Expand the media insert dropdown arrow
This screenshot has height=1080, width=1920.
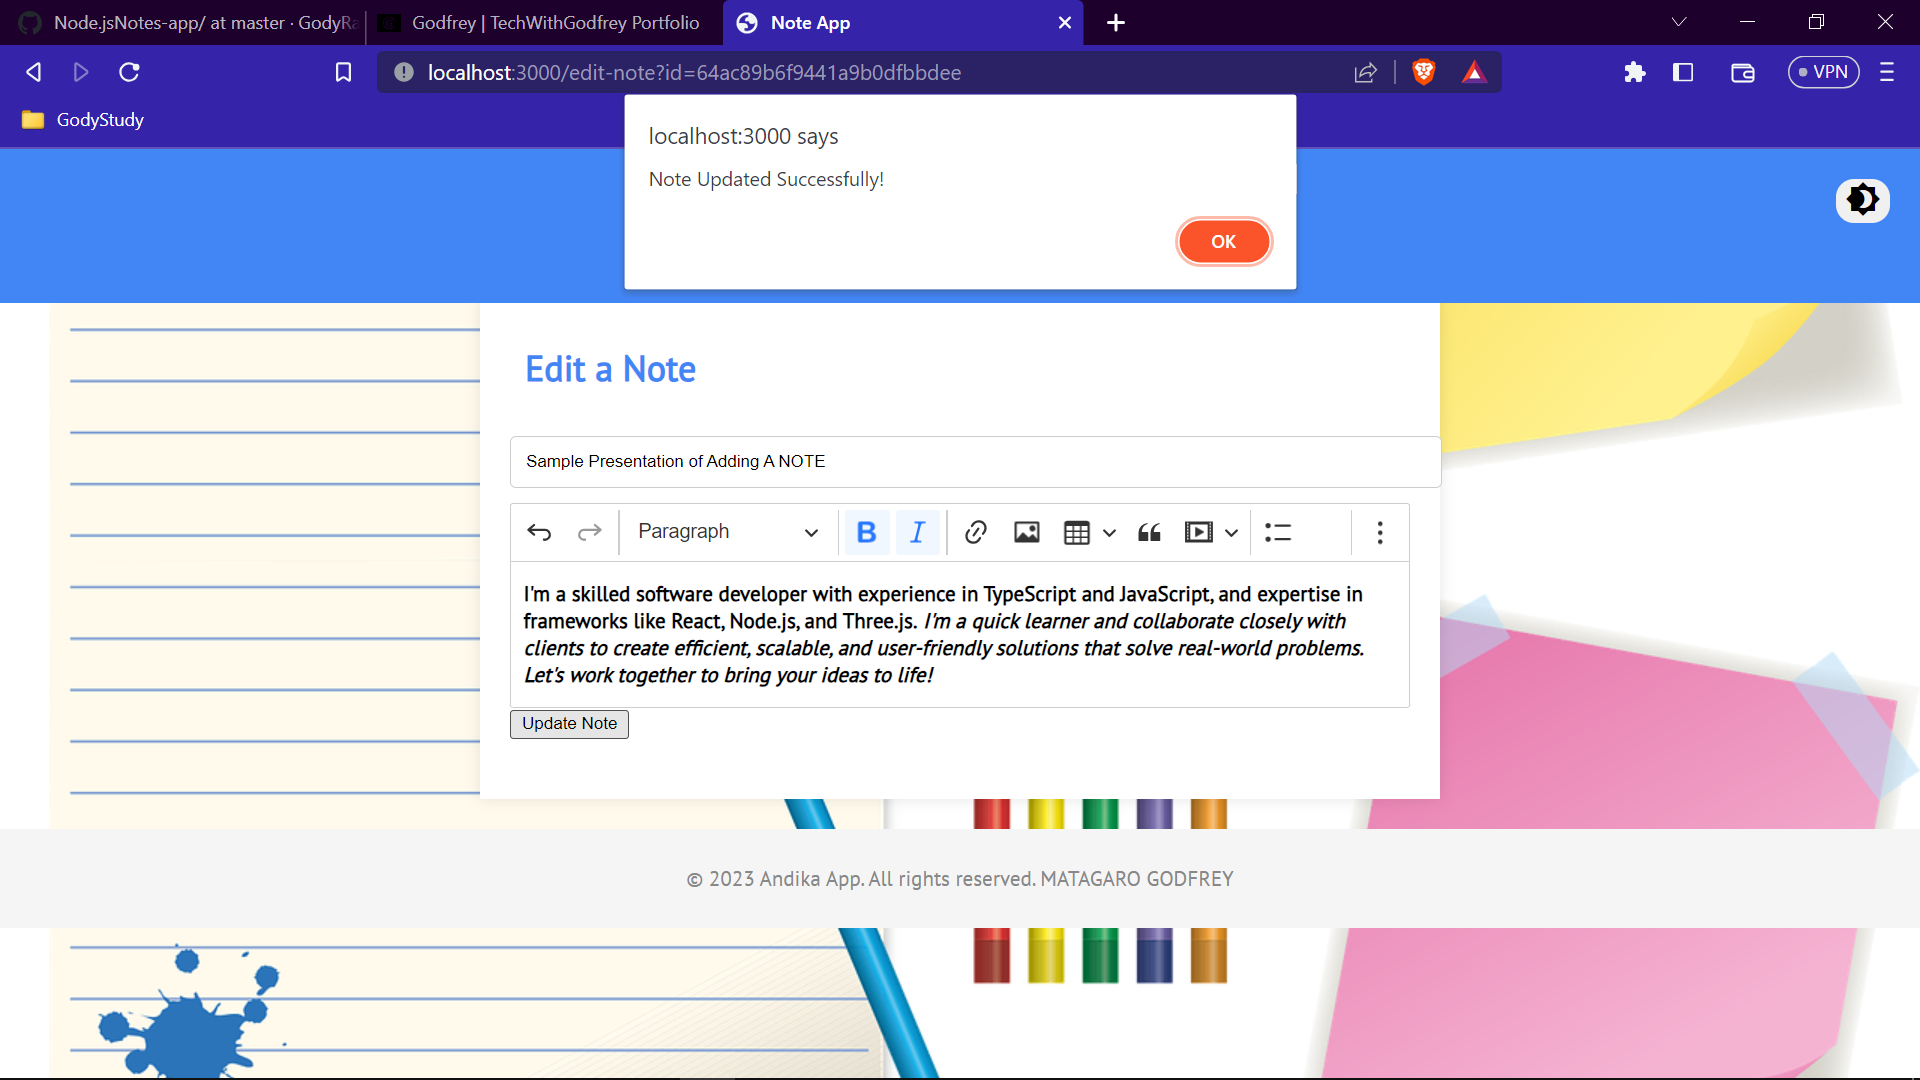tap(1232, 532)
